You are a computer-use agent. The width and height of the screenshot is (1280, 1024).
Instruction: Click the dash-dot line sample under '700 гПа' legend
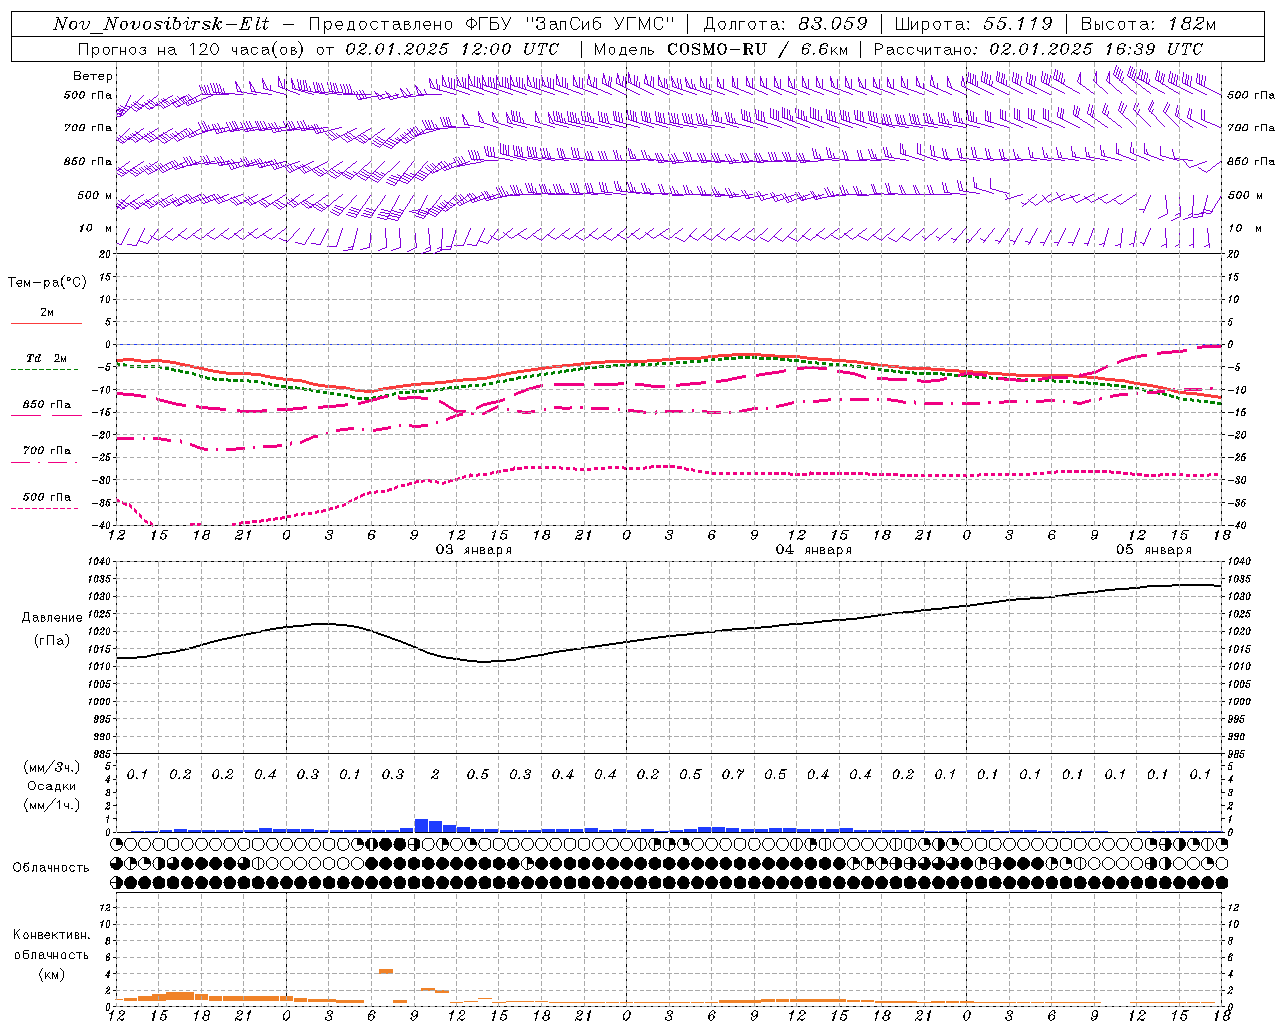tap(46, 462)
